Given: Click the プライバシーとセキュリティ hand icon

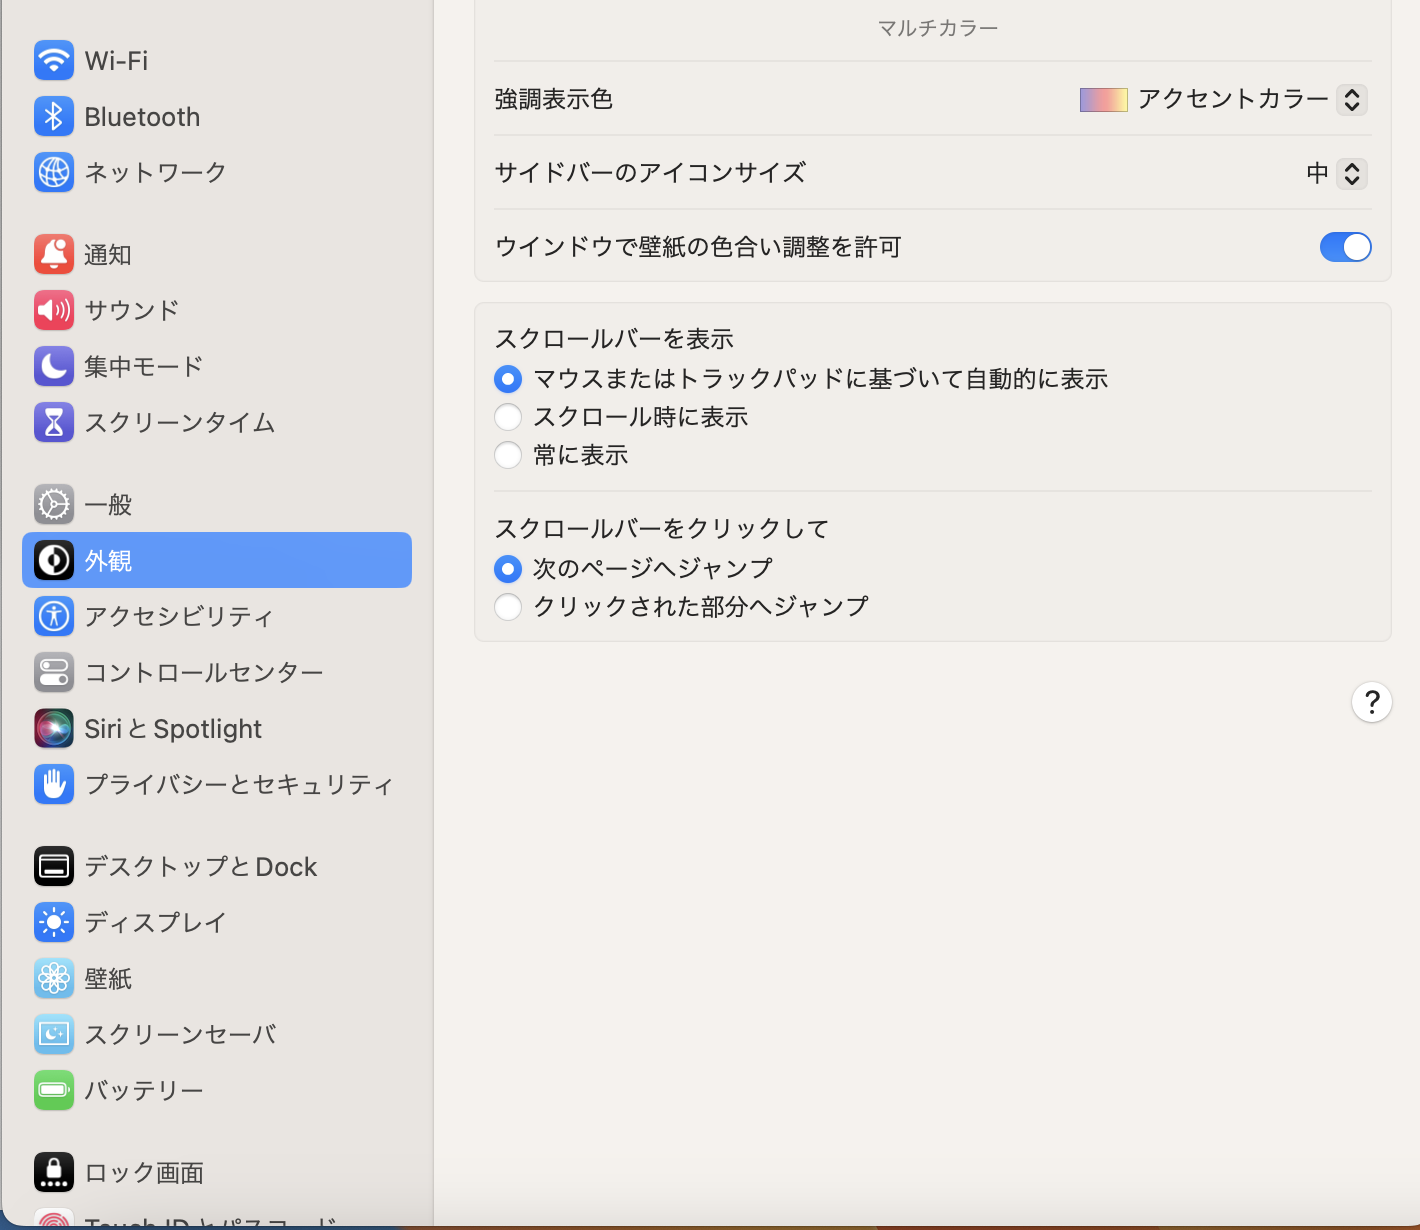Looking at the screenshot, I should [54, 784].
